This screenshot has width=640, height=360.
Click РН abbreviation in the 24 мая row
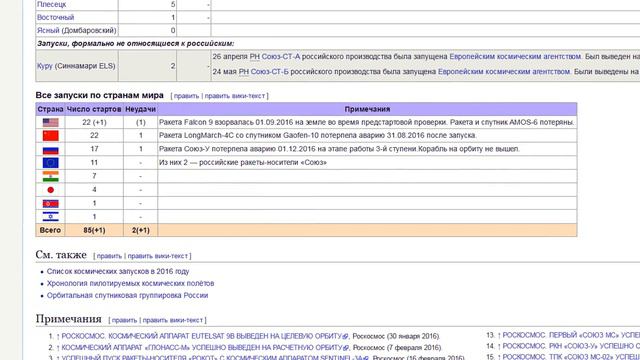[x=244, y=72]
